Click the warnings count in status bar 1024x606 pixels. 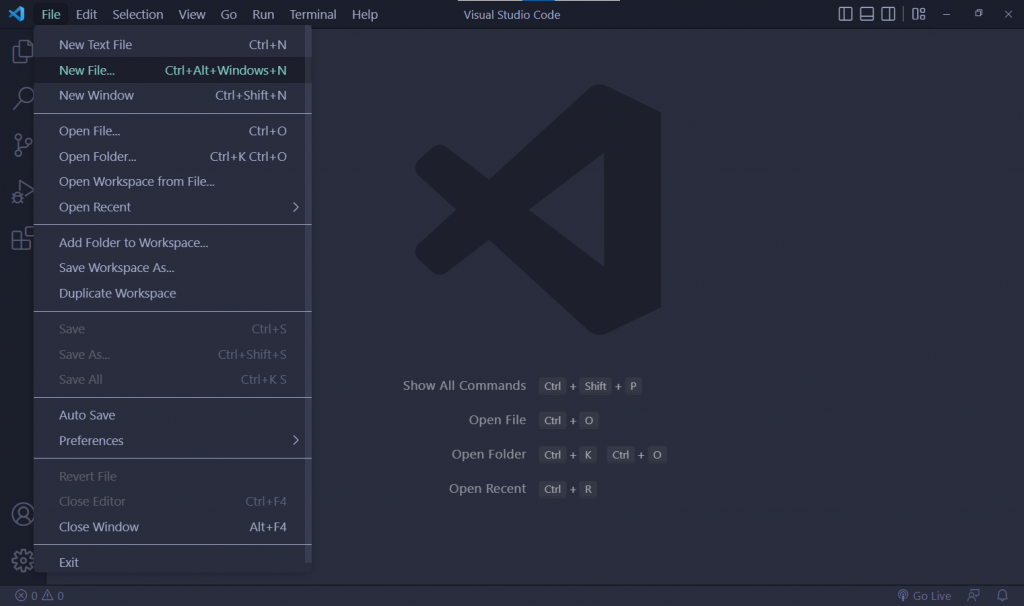point(53,596)
